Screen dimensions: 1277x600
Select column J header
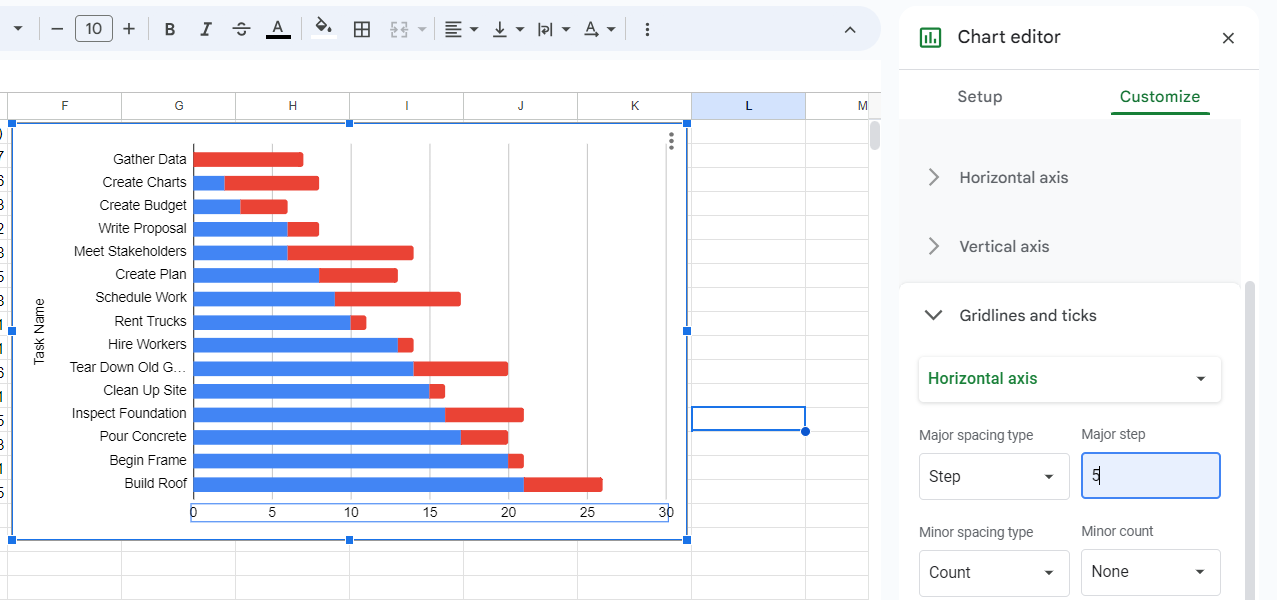pyautogui.click(x=521, y=106)
